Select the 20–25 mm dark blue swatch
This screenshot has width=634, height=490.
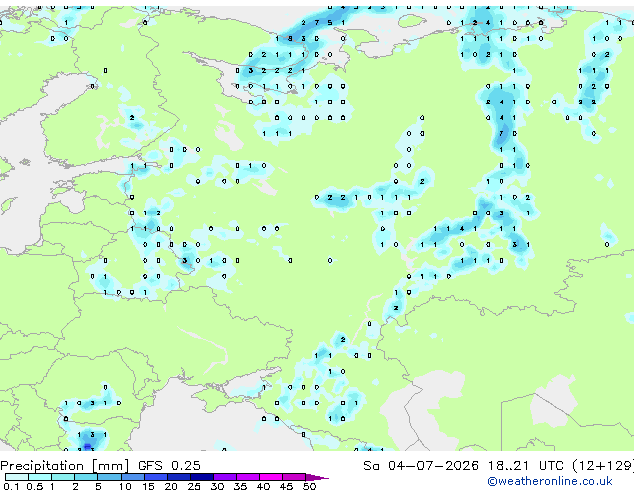tap(179, 477)
